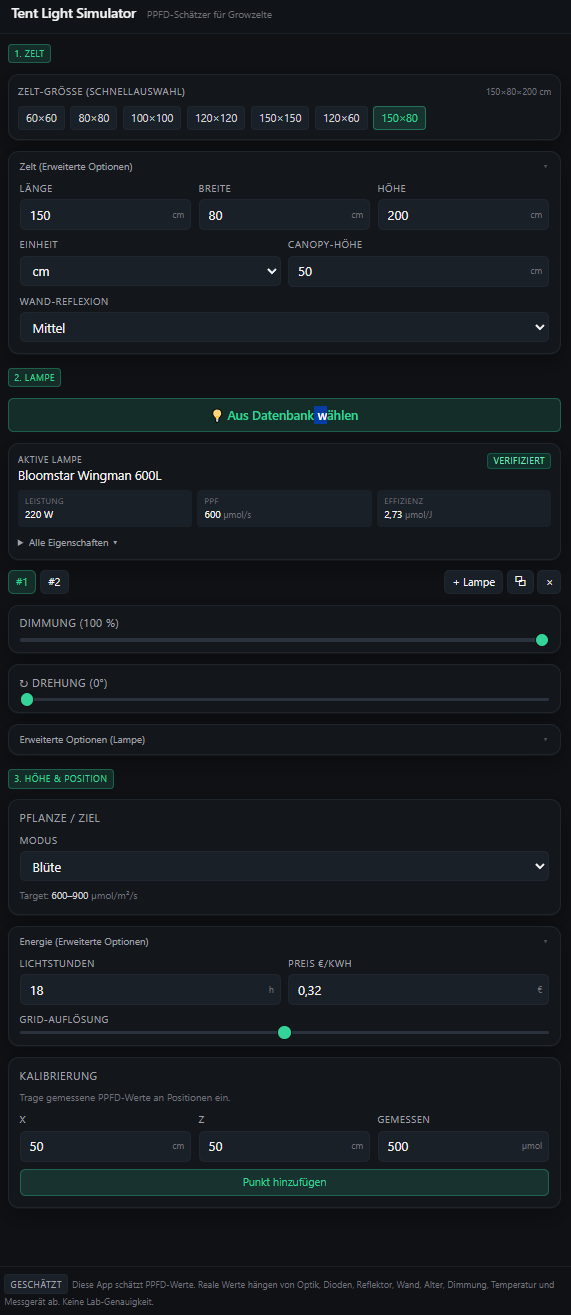Select the 150×150 tent size preset
The image size is (571, 1315).
(x=280, y=118)
